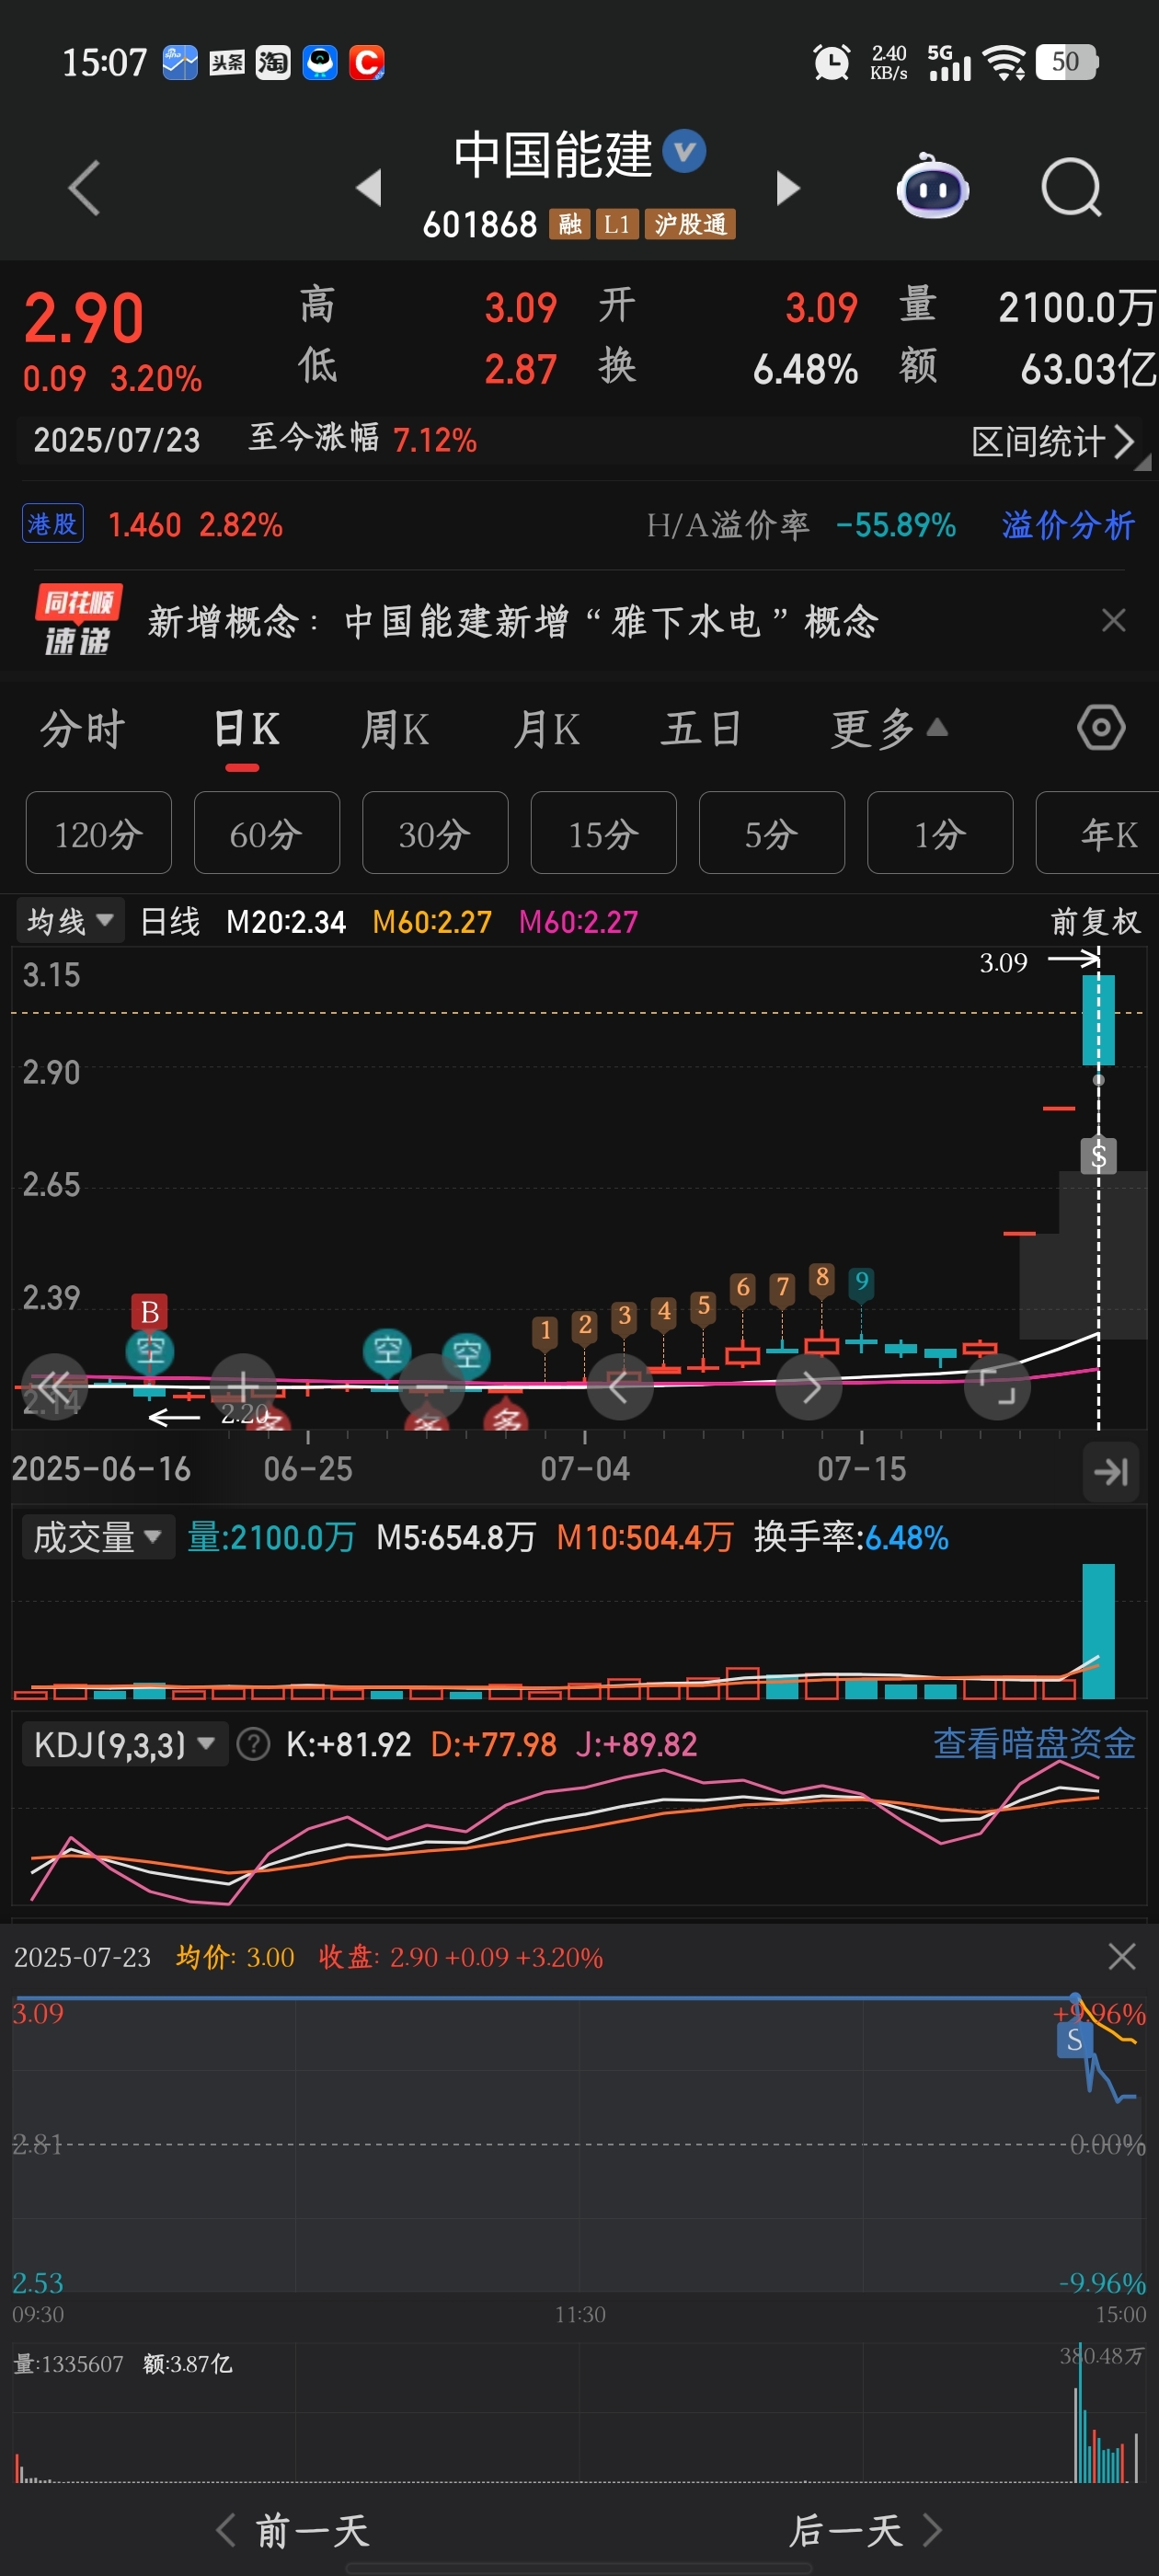
Task: Go to 后一天 next day
Action: (x=866, y=2531)
